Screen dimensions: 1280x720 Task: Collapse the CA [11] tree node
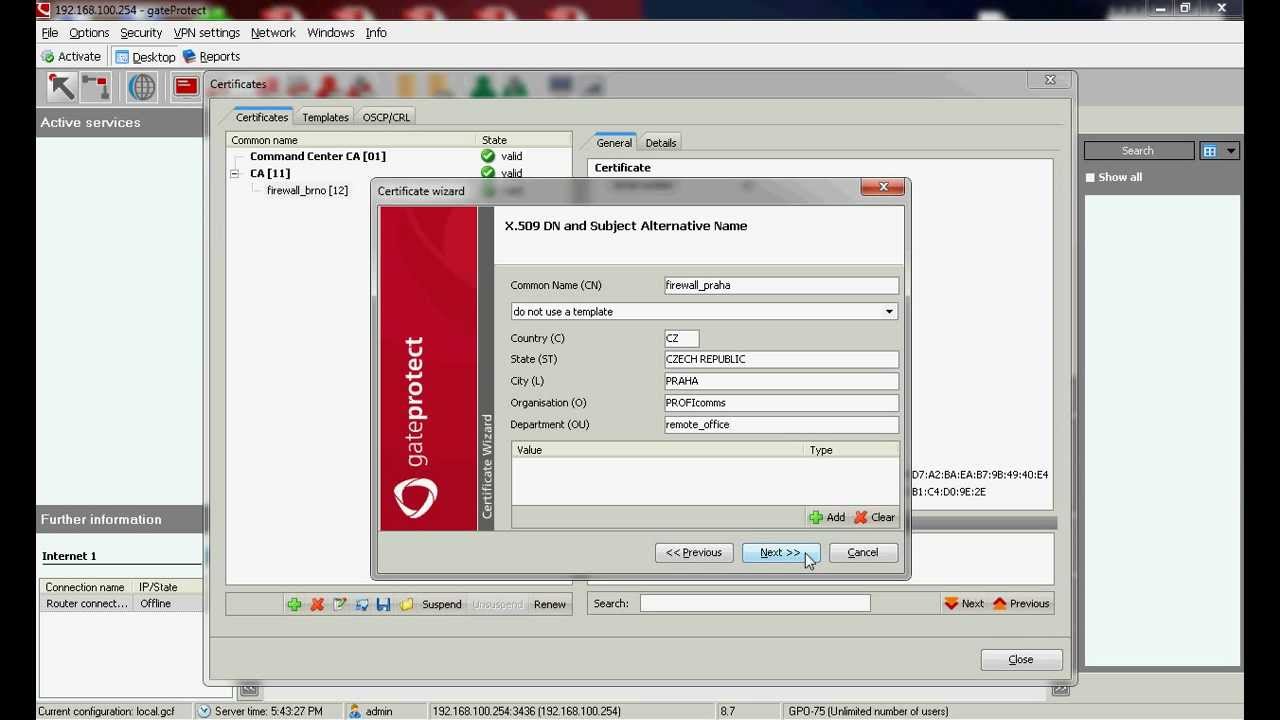(x=235, y=173)
